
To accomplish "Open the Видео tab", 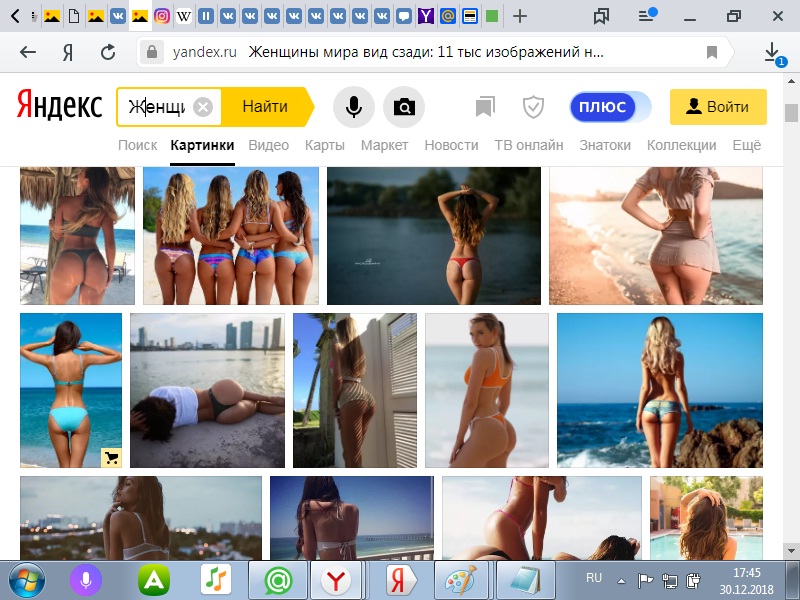I will tap(268, 145).
